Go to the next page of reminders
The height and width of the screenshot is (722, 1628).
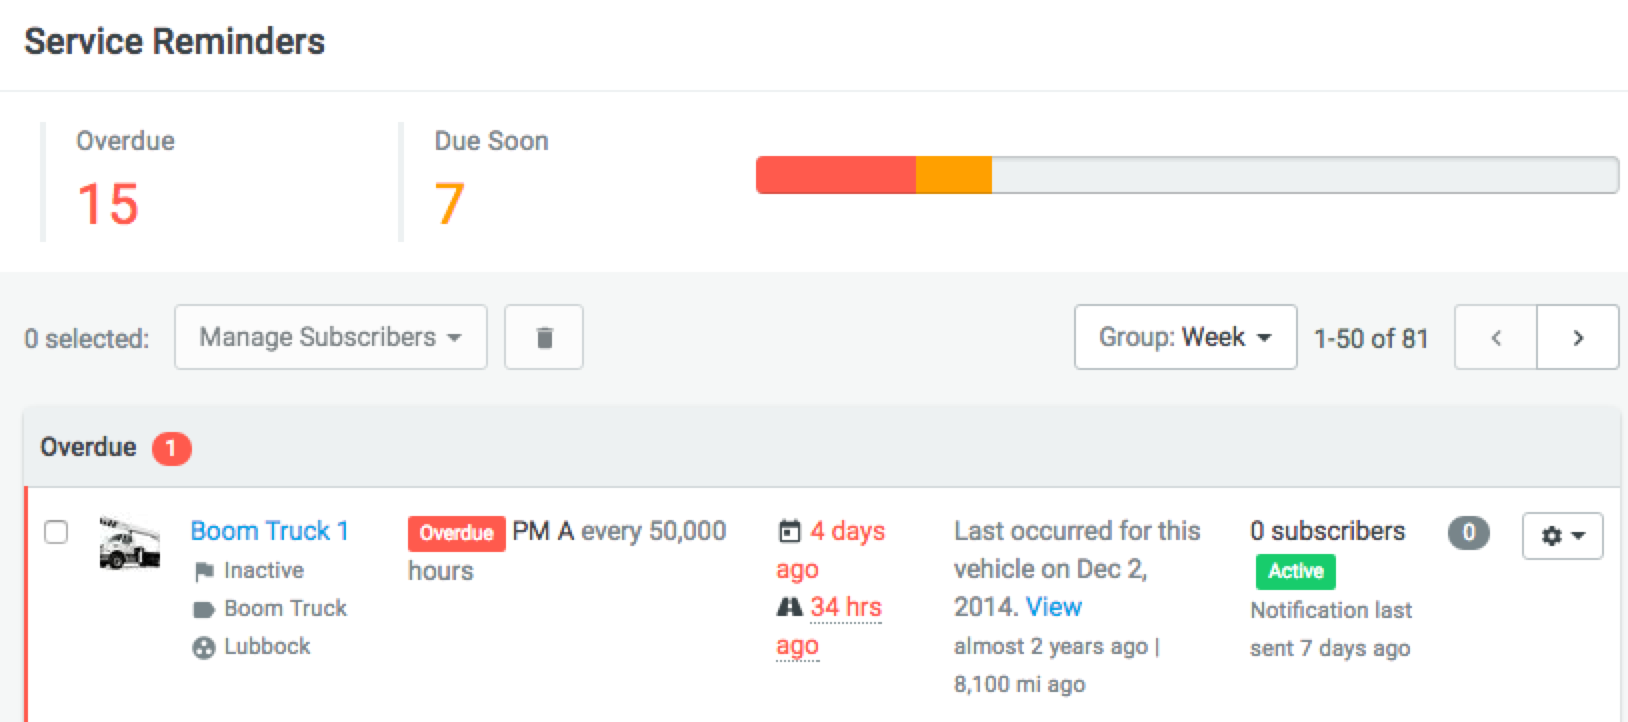(x=1577, y=338)
